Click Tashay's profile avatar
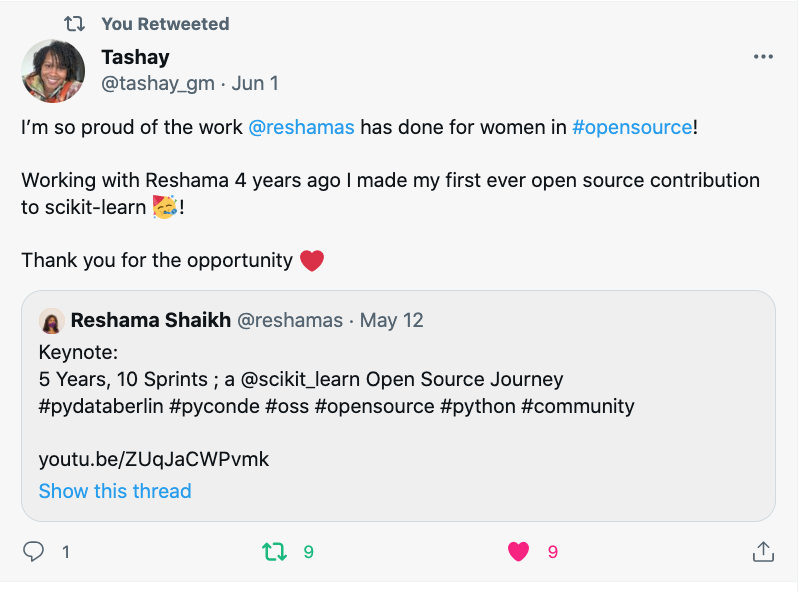 pos(53,71)
